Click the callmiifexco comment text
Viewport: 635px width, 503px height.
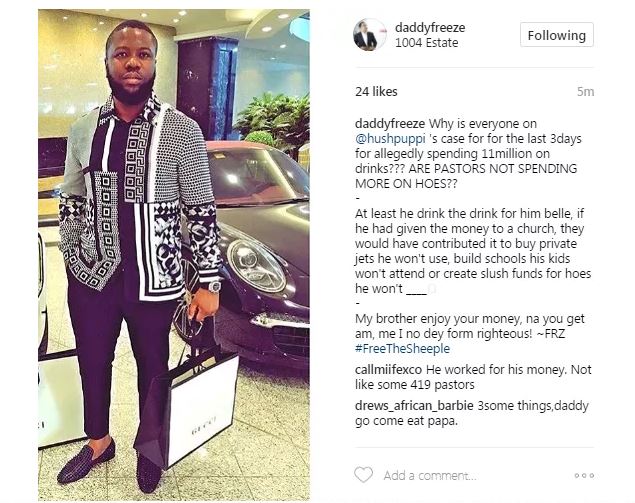473,377
